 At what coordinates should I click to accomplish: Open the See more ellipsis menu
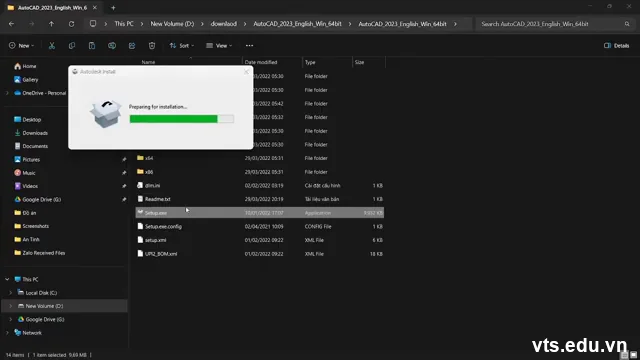pos(249,46)
